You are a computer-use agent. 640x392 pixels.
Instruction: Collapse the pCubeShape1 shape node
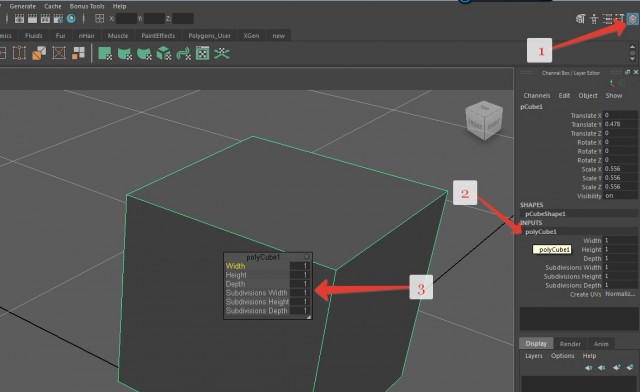coord(545,214)
